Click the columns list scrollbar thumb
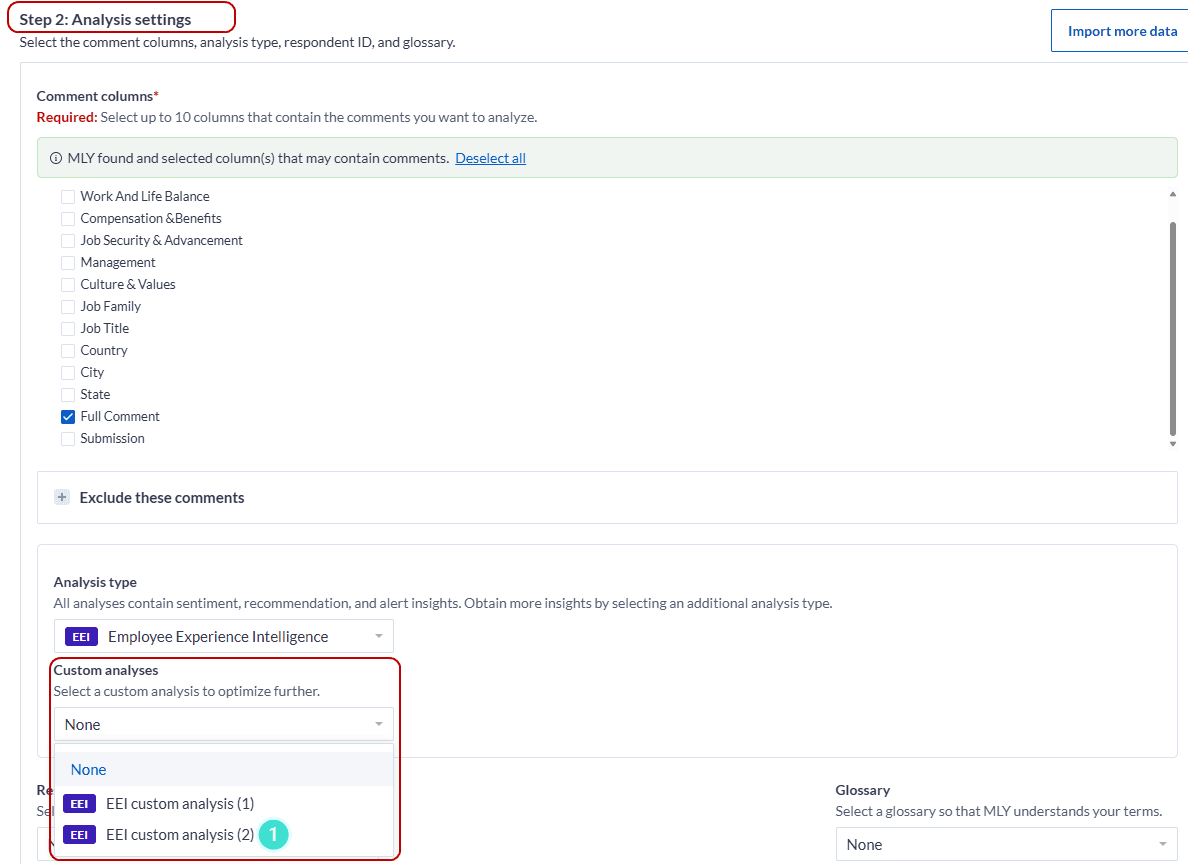 click(1173, 327)
